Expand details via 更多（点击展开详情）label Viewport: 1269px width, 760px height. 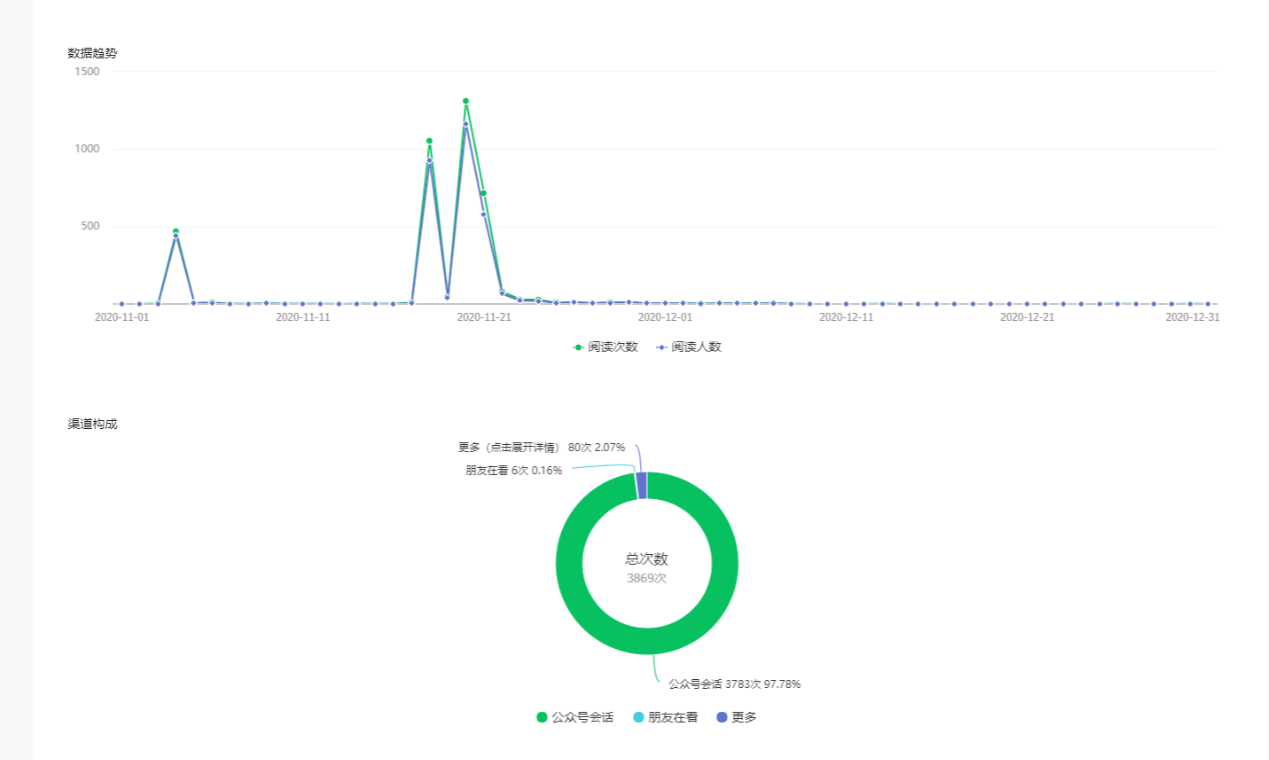[541, 447]
